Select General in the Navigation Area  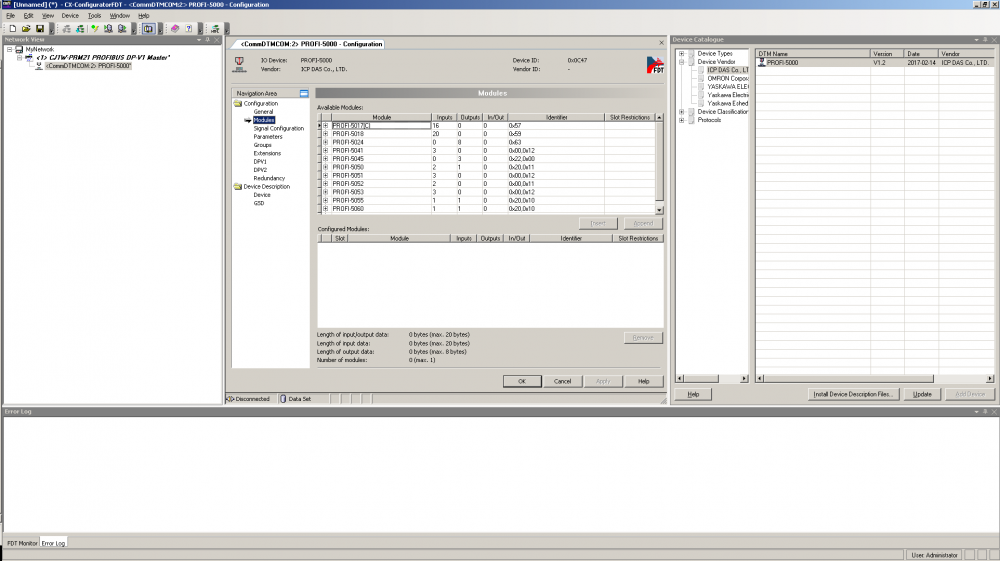[263, 112]
